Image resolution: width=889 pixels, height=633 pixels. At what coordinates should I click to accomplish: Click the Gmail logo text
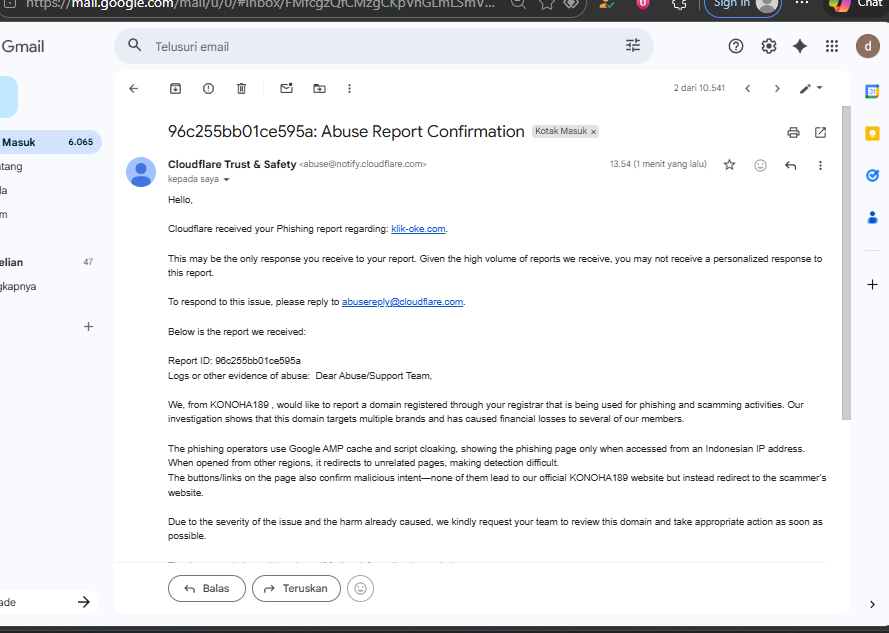(23, 47)
